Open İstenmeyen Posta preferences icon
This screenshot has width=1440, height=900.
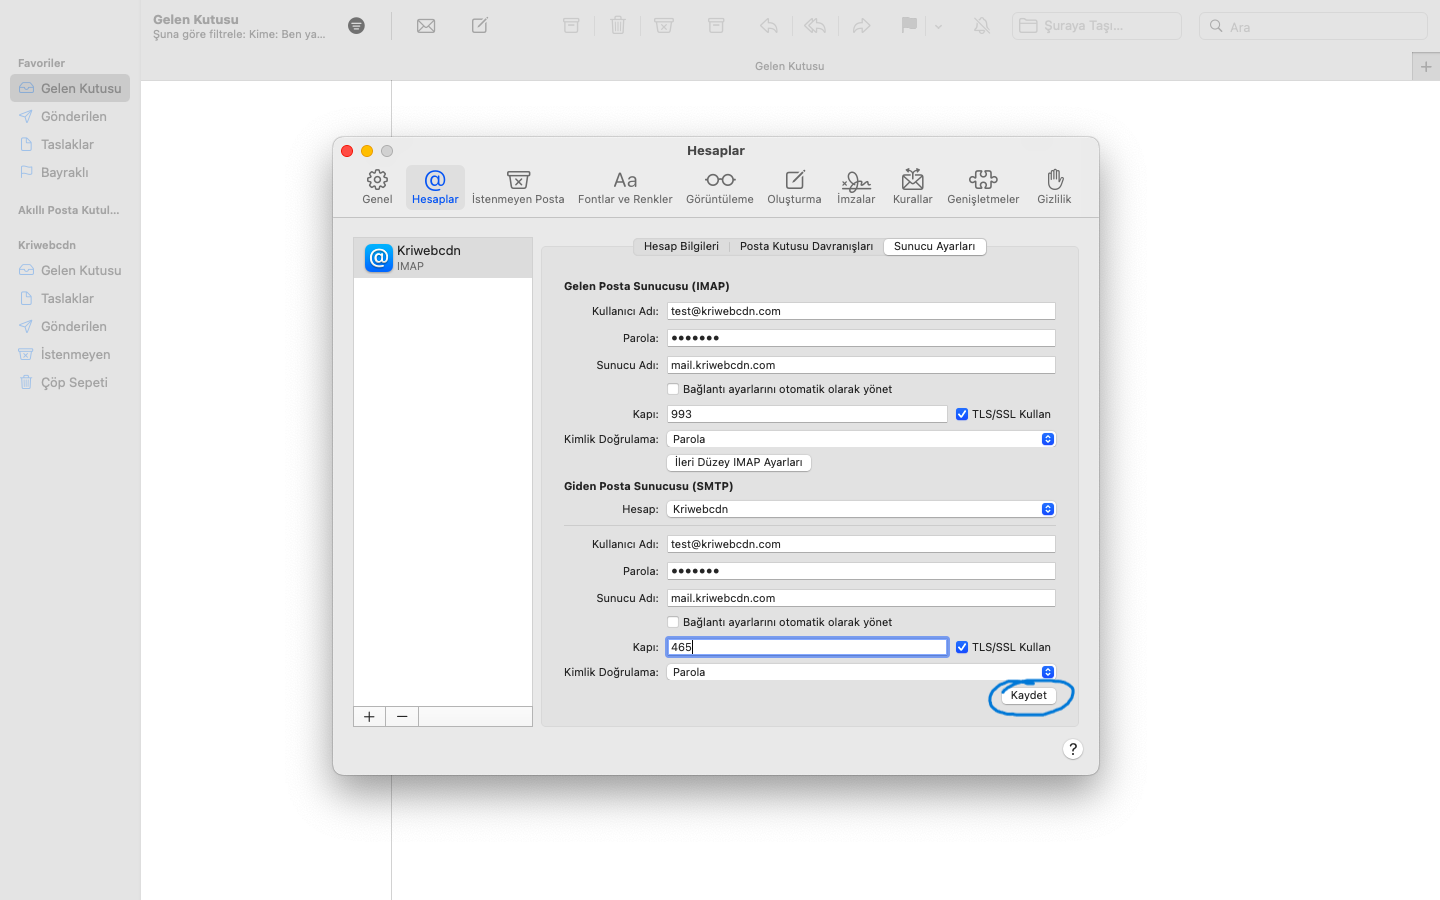click(x=518, y=186)
